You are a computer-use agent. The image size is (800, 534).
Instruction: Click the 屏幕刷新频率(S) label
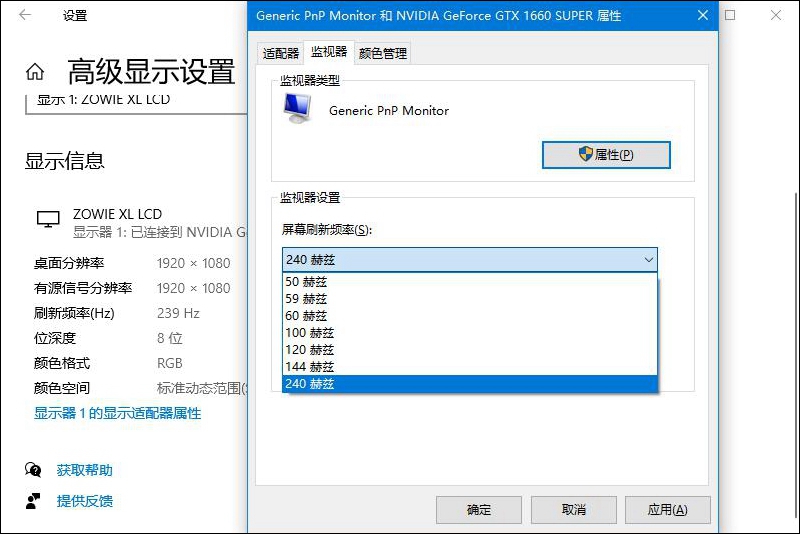point(327,230)
